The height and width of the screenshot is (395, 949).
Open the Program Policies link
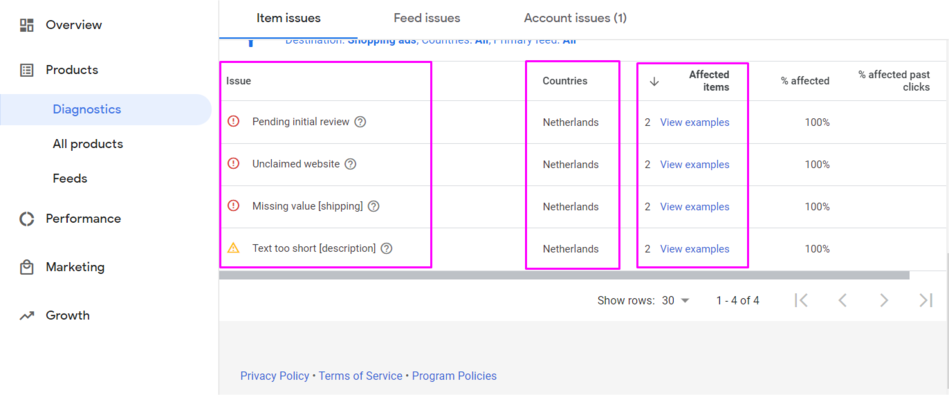point(455,376)
